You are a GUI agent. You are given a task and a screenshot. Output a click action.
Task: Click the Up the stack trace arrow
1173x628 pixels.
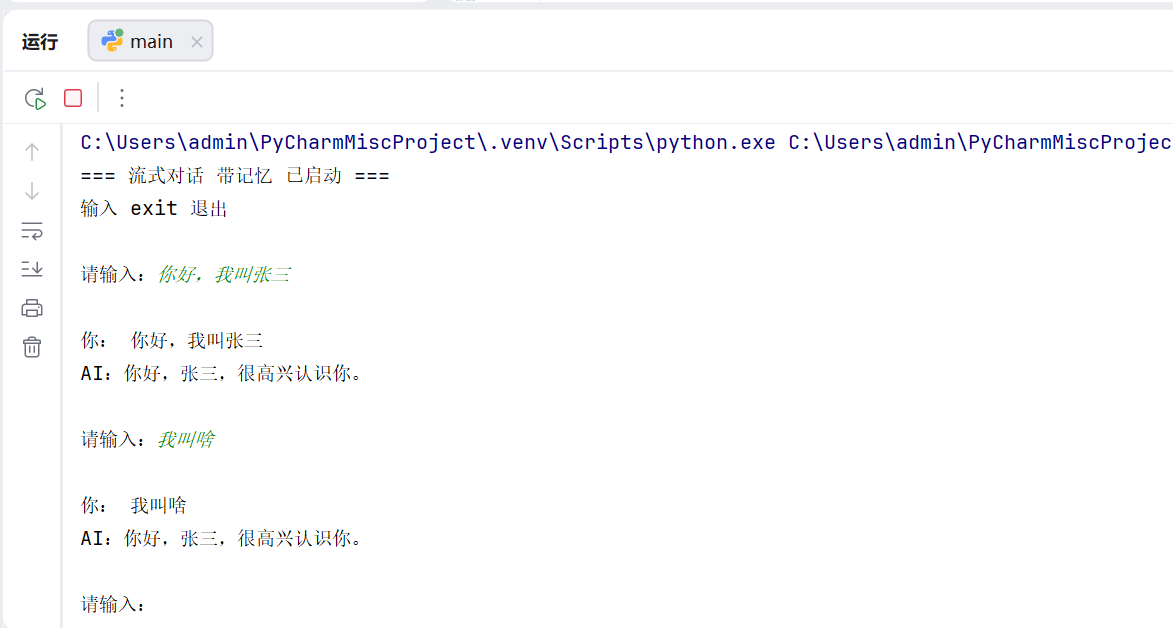(x=32, y=152)
